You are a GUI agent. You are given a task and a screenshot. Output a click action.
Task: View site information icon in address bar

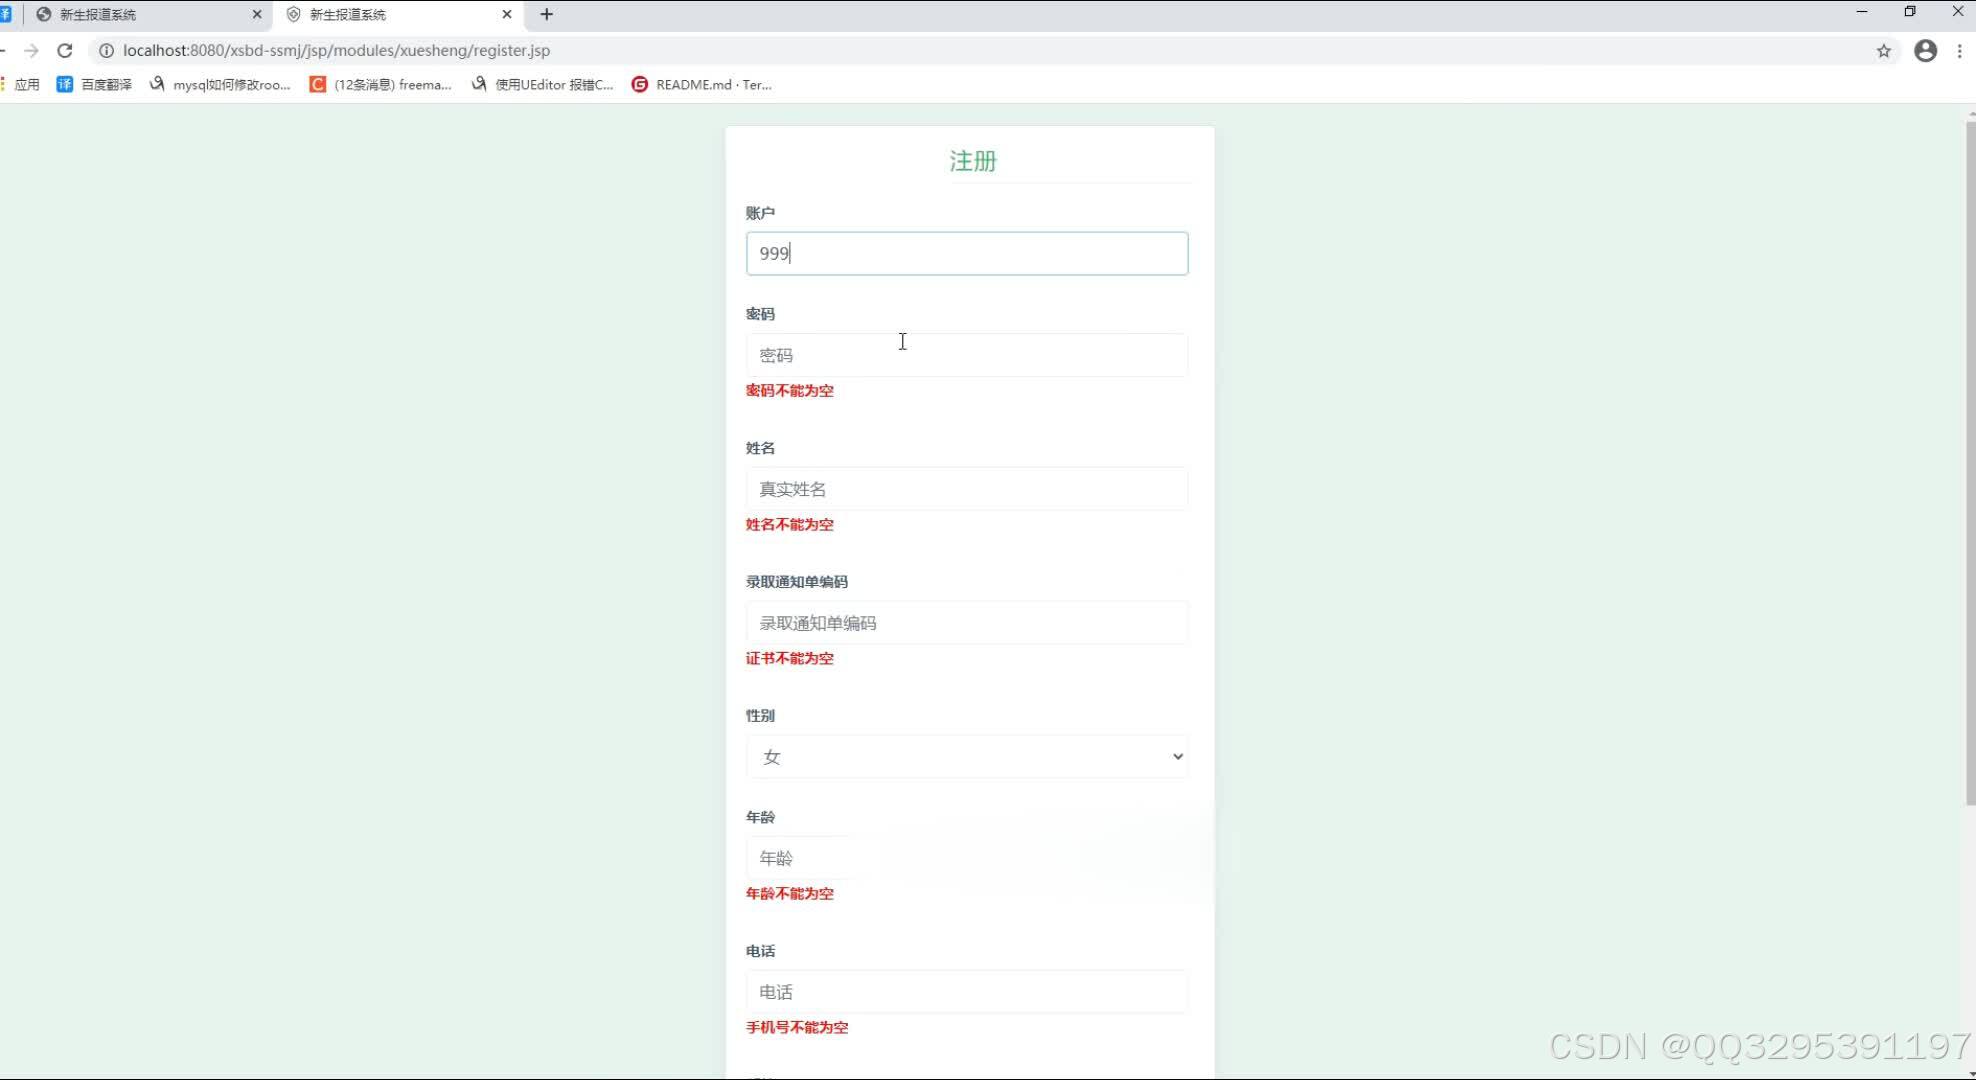[x=106, y=50]
